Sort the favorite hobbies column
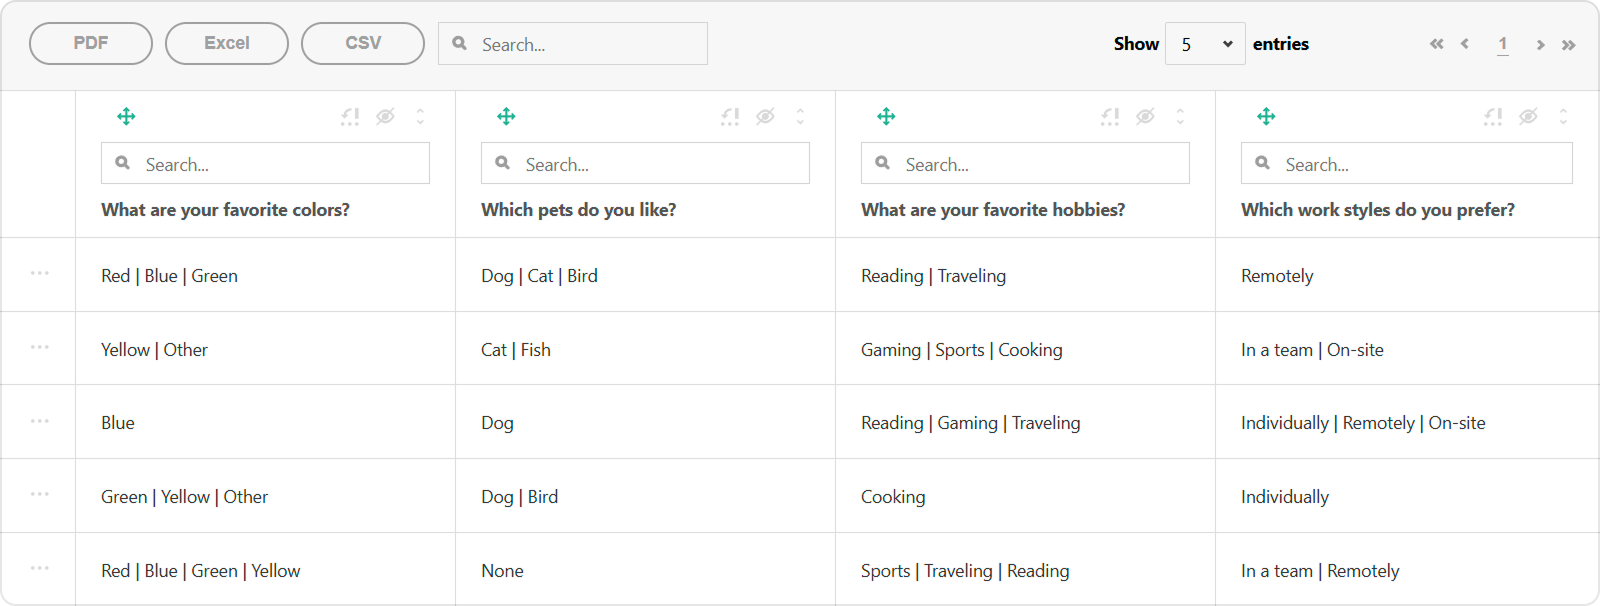The width and height of the screenshot is (1600, 606). click(x=1180, y=117)
